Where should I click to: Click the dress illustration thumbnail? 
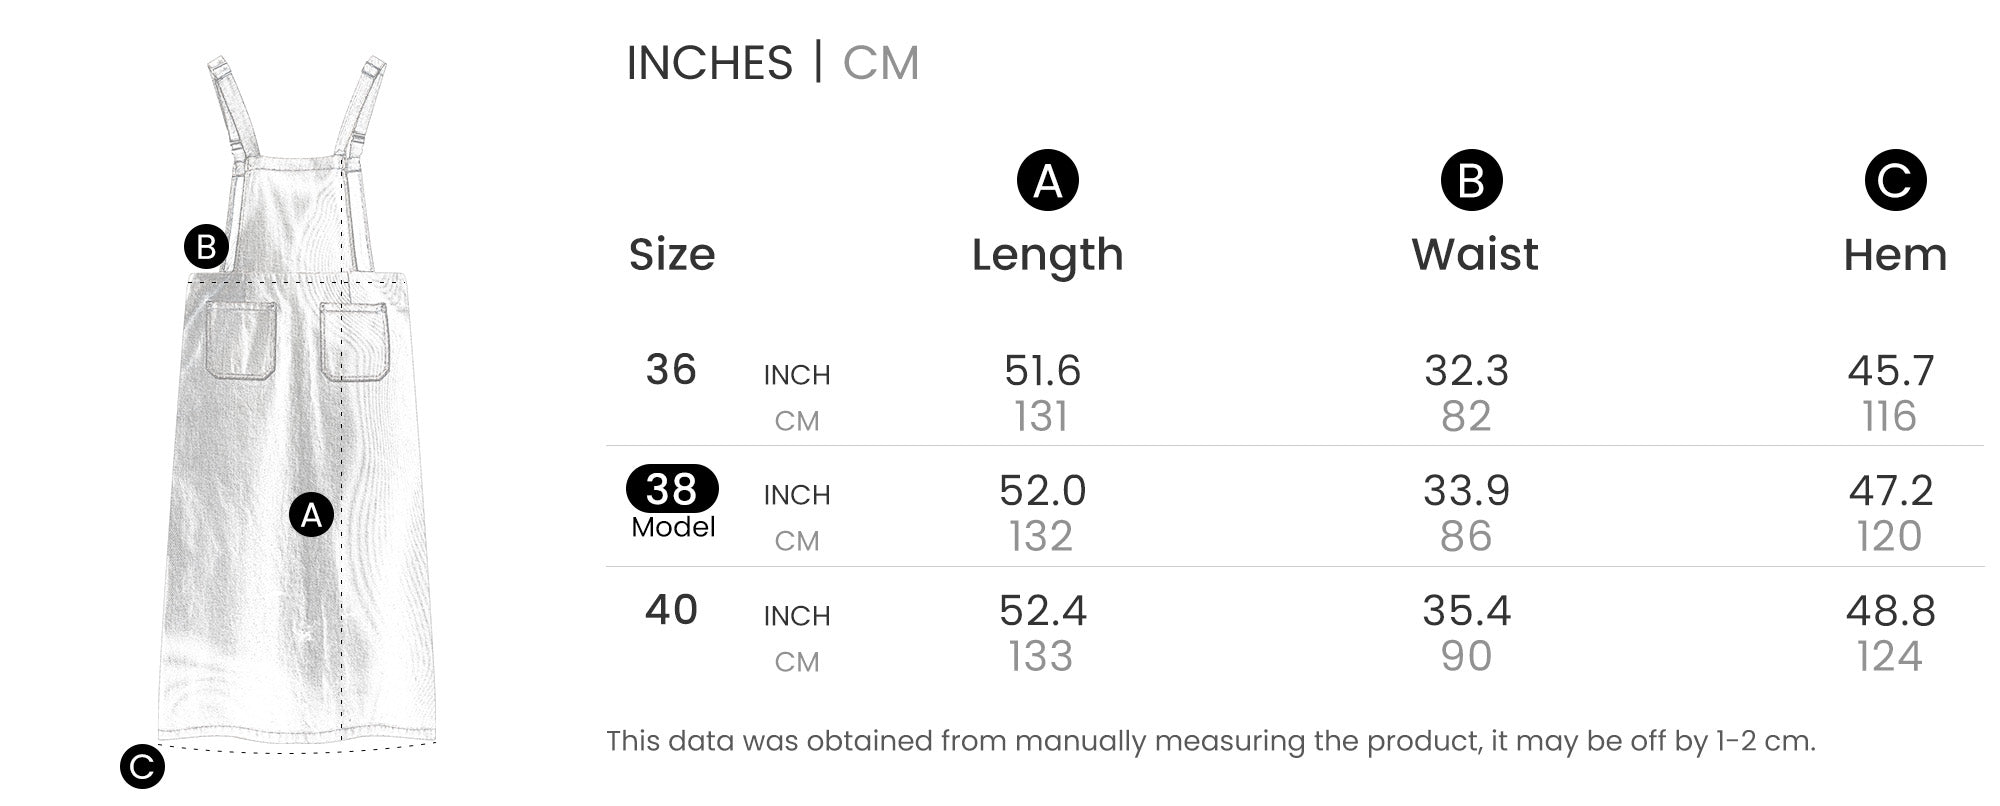click(297, 402)
